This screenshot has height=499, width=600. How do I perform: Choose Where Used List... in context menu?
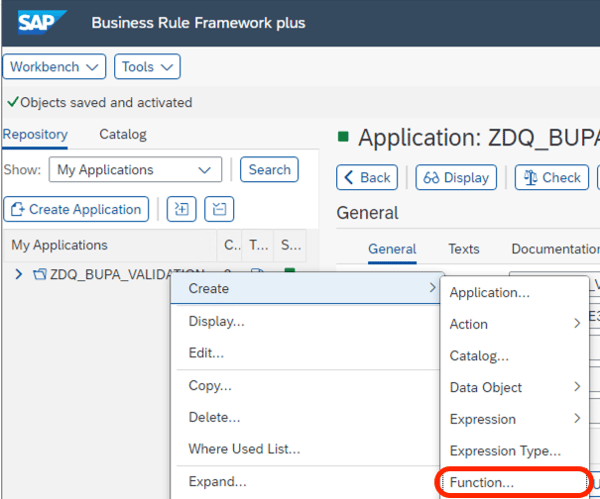click(x=244, y=449)
